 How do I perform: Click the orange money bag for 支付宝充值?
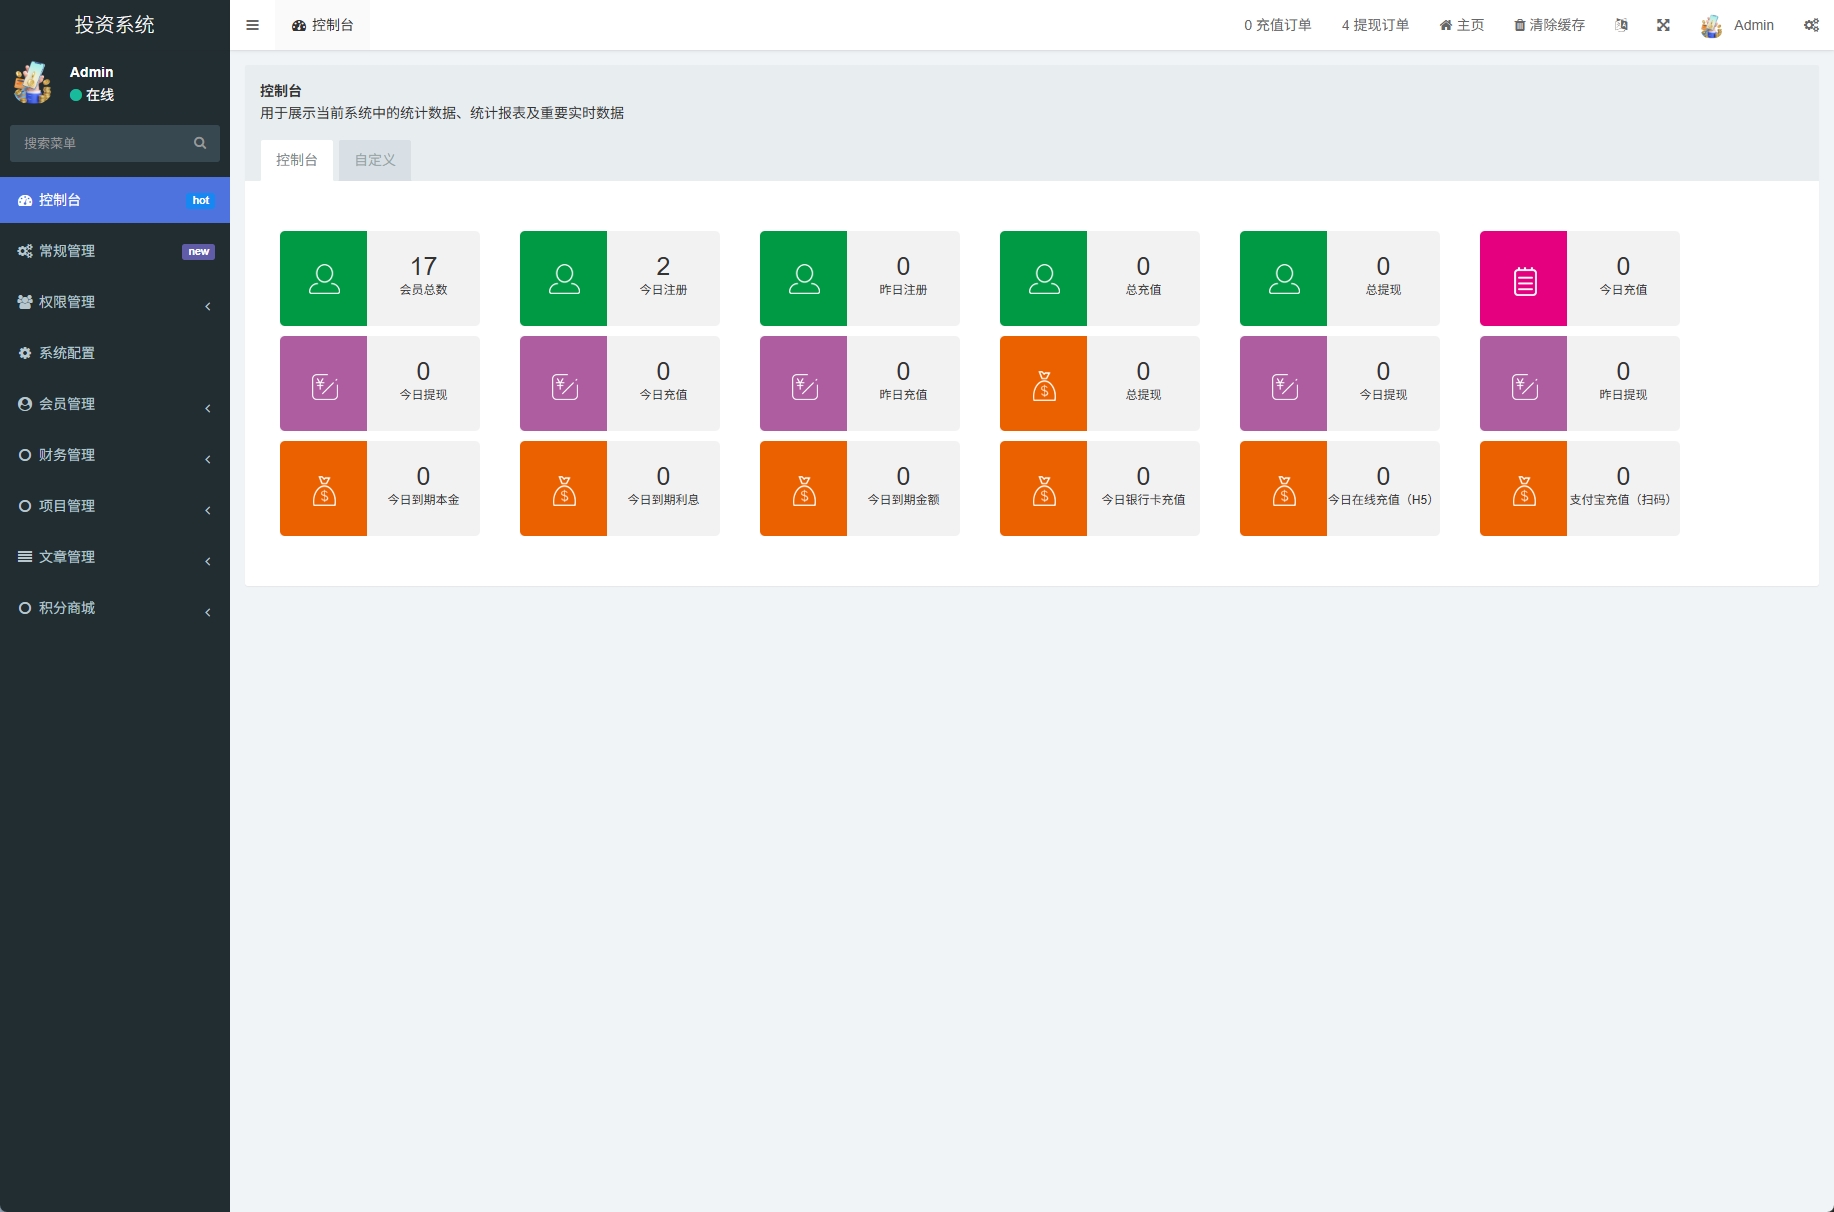click(1523, 488)
